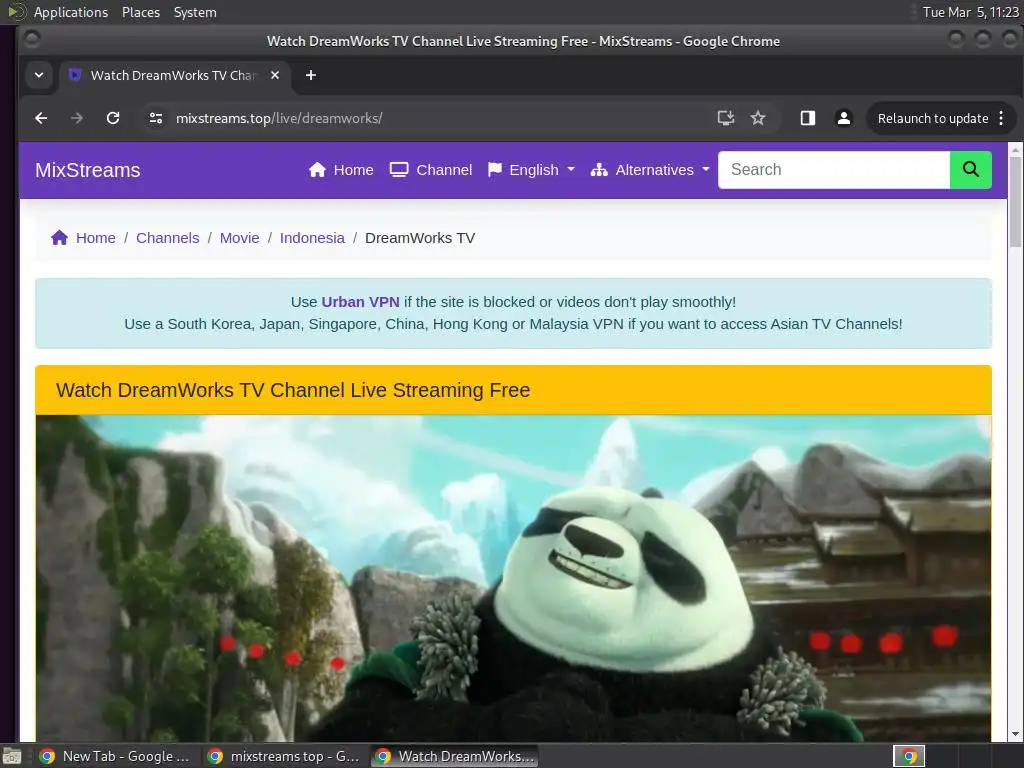The image size is (1024, 768).
Task: Click the browser forward arrow
Action: coord(76,118)
